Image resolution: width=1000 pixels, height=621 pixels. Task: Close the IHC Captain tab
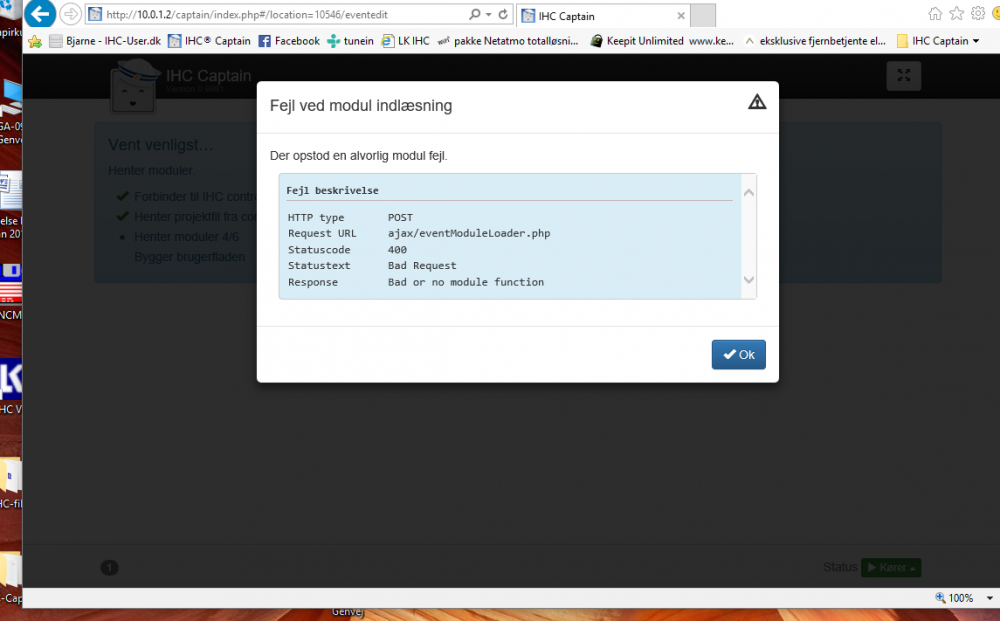(680, 16)
